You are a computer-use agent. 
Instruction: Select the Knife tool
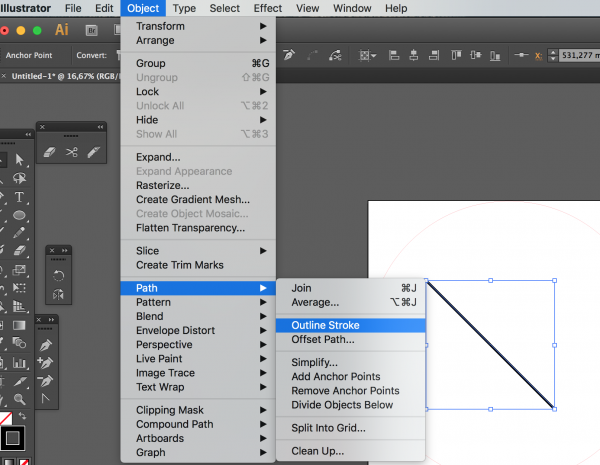tap(94, 152)
